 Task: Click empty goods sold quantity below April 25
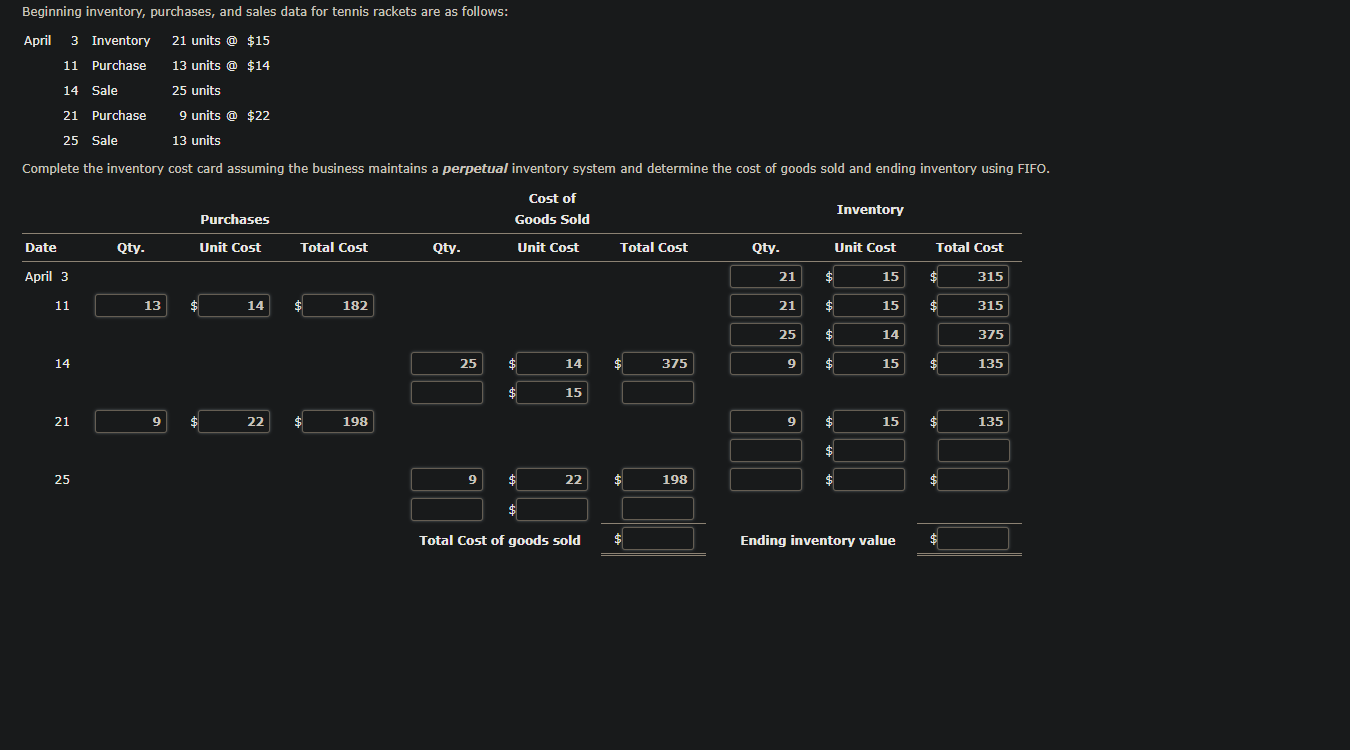(447, 510)
